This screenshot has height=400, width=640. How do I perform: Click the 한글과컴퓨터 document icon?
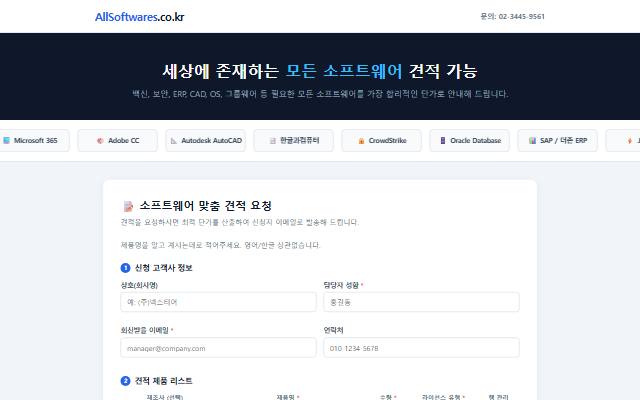273,140
